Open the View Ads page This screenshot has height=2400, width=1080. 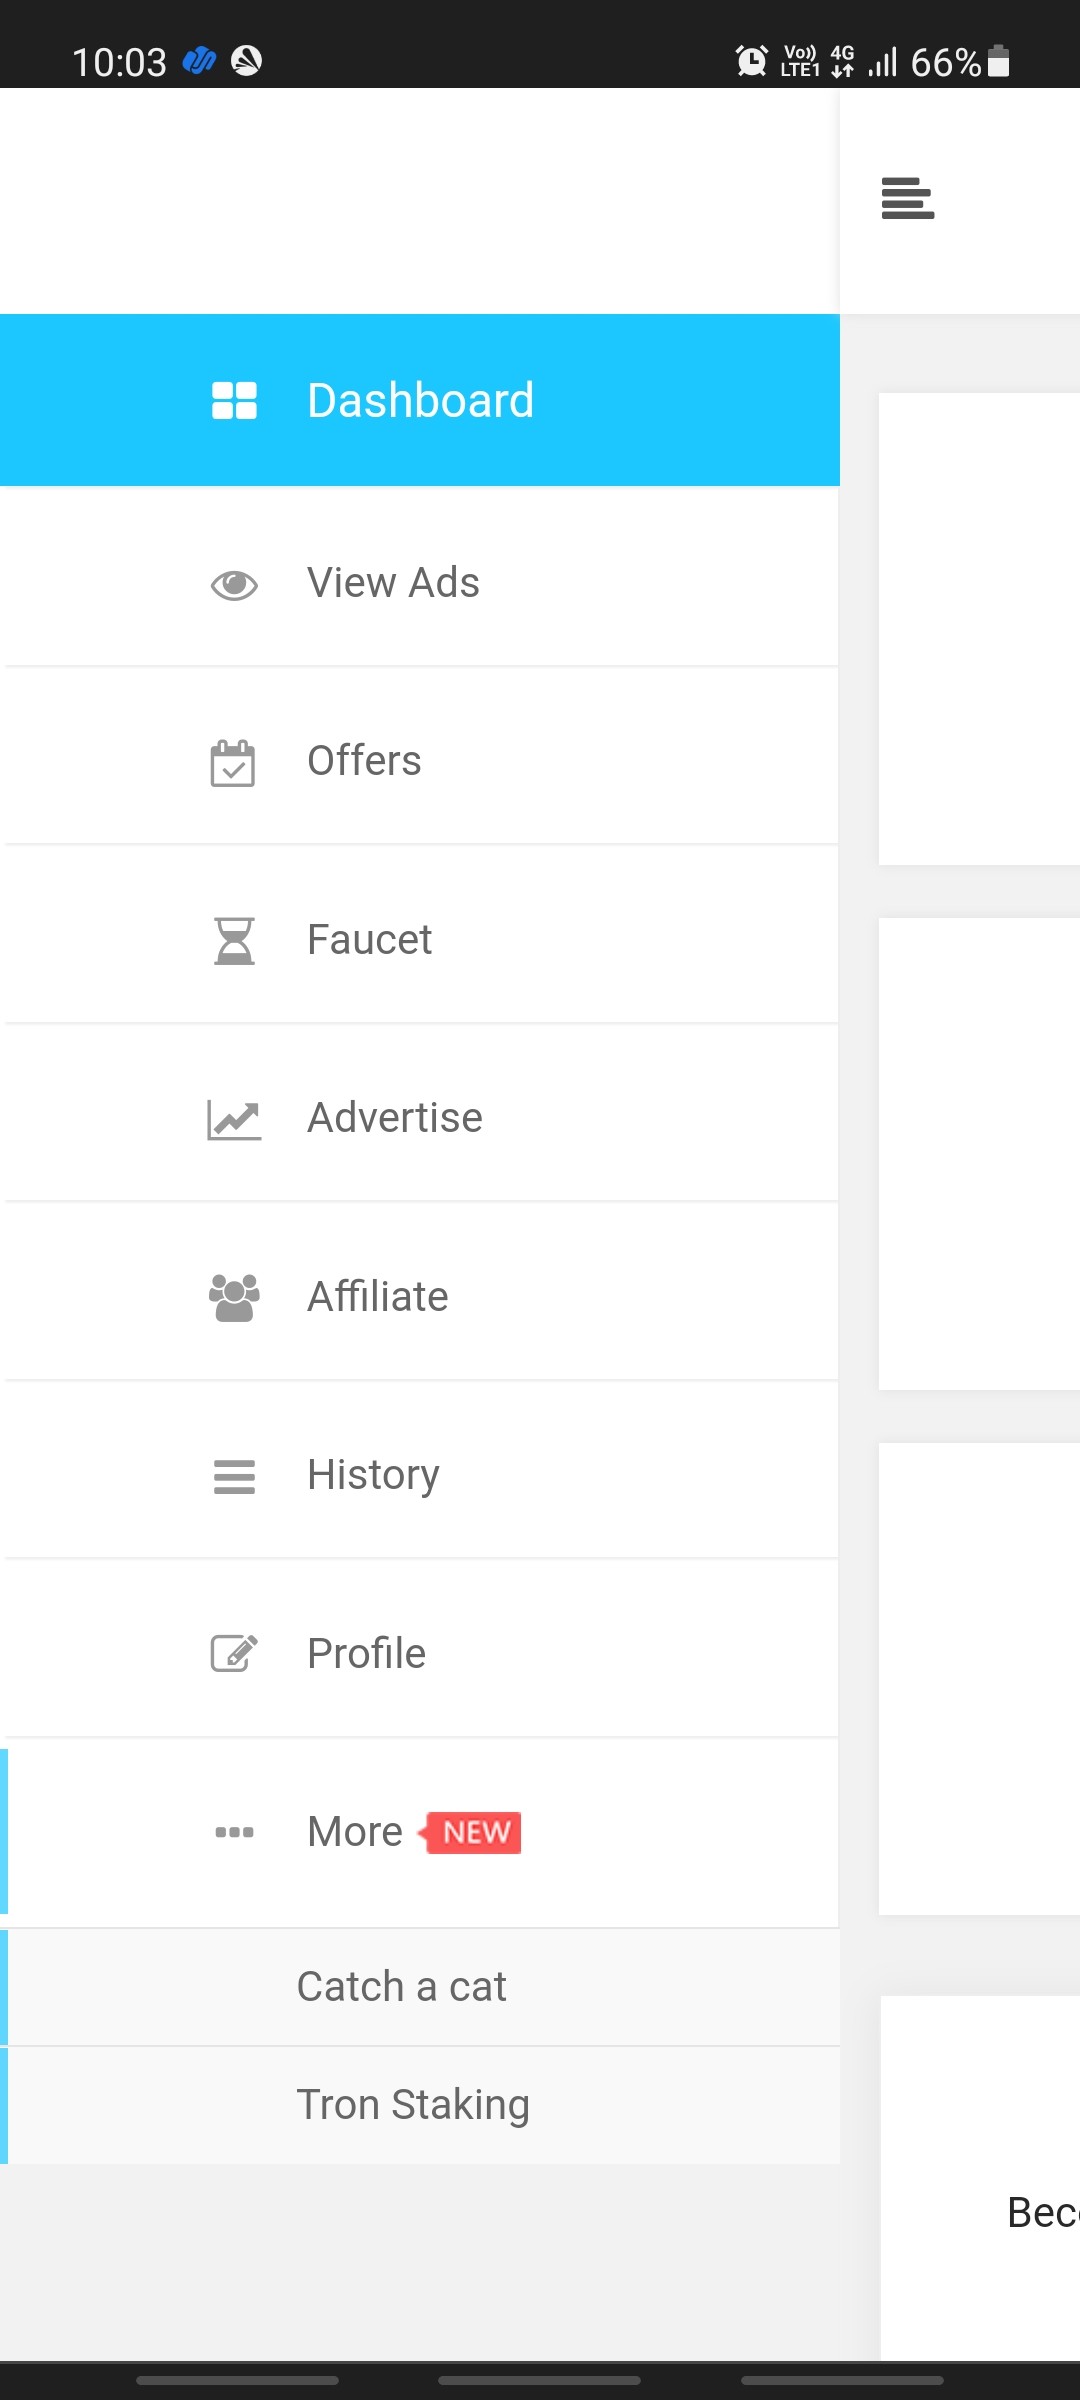422,583
